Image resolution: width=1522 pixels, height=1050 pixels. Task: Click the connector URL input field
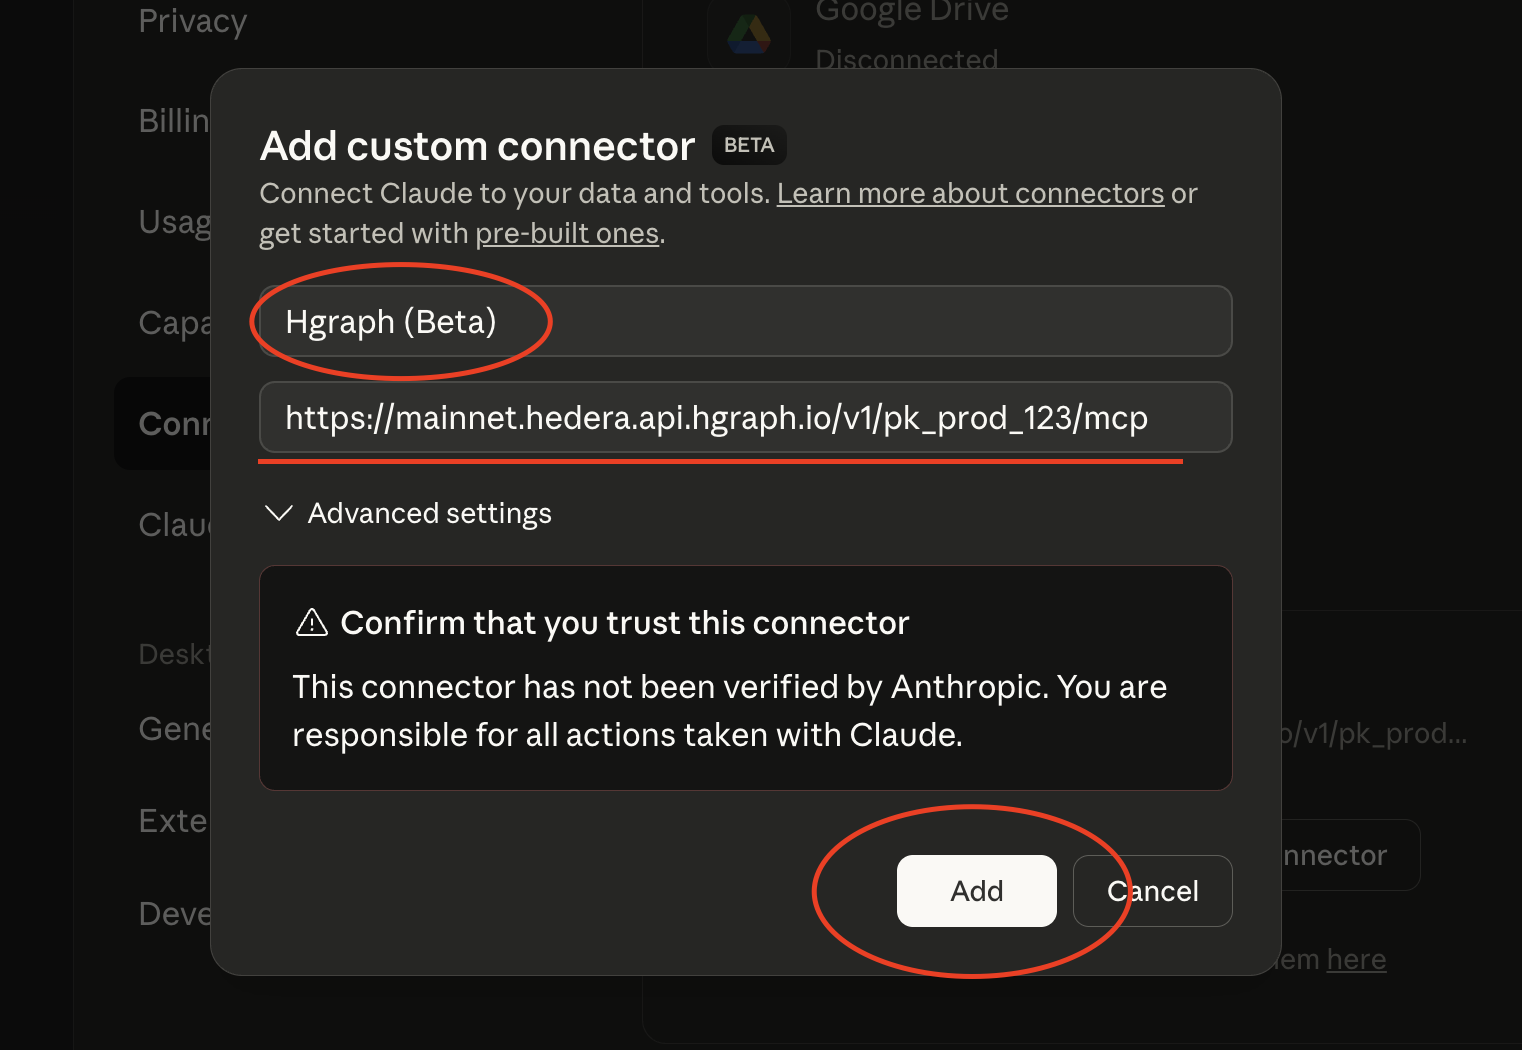[x=745, y=417]
